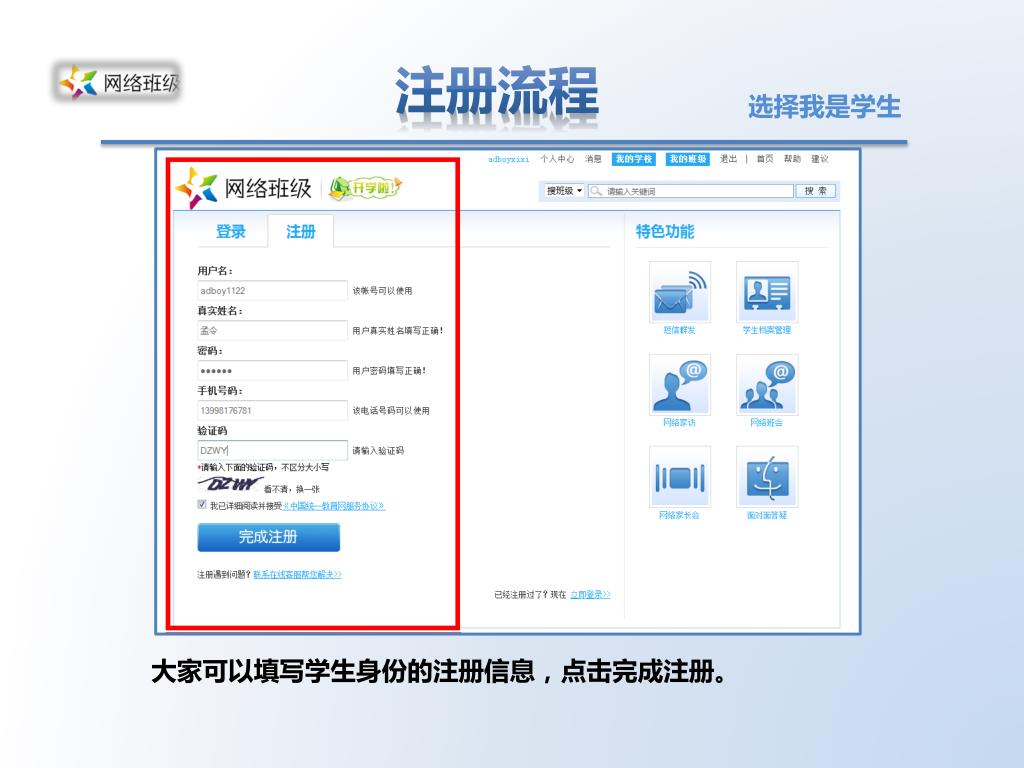Open the 网络家长会 slideshow icon
The height and width of the screenshot is (768, 1024).
(680, 477)
